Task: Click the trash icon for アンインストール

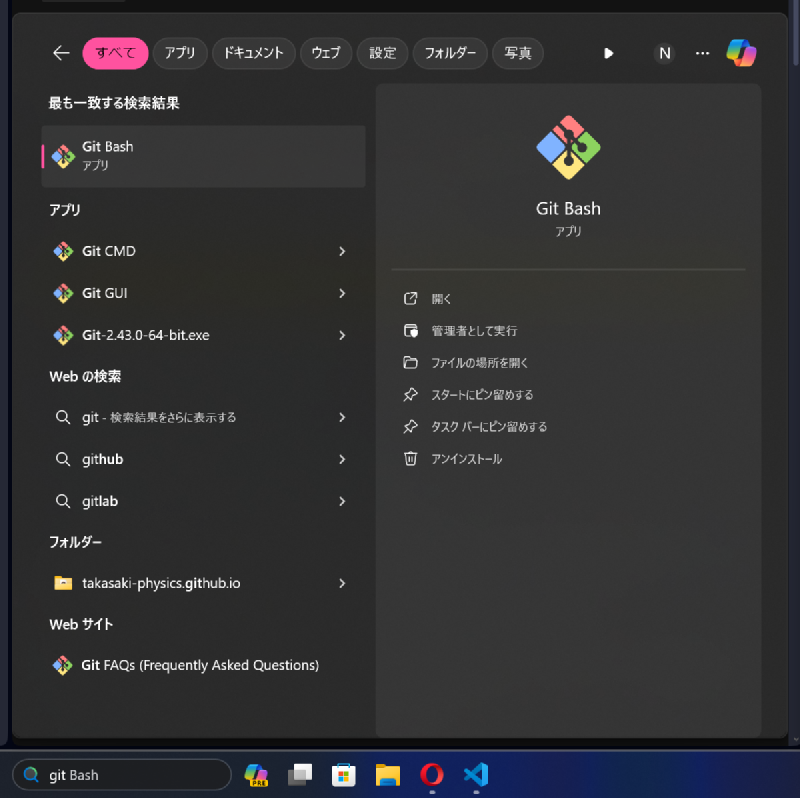Action: pyautogui.click(x=410, y=459)
